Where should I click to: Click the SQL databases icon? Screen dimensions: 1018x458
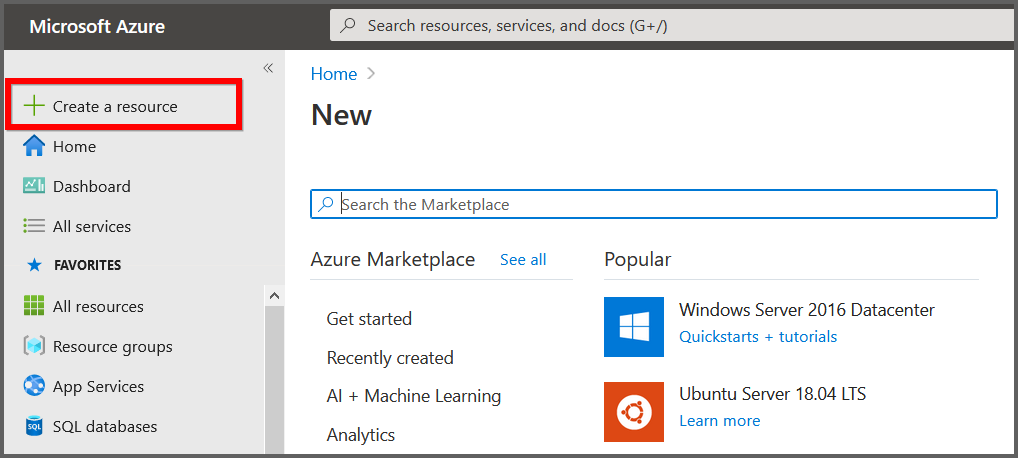click(35, 426)
